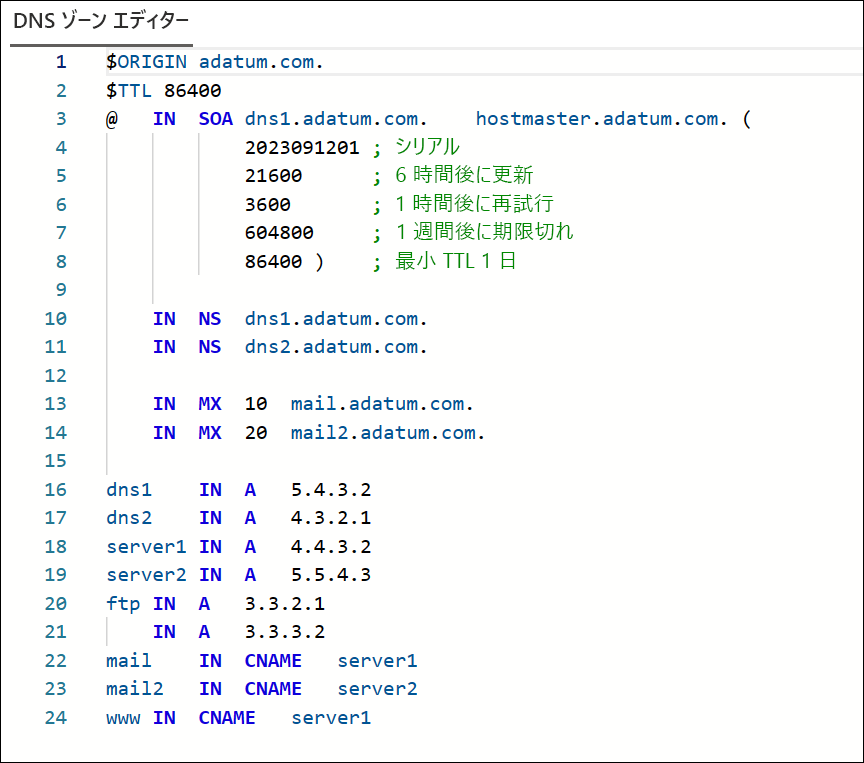Viewport: 864px width, 763px height.
Task: Click the CNAME keyword in the www record
Action: (x=227, y=718)
